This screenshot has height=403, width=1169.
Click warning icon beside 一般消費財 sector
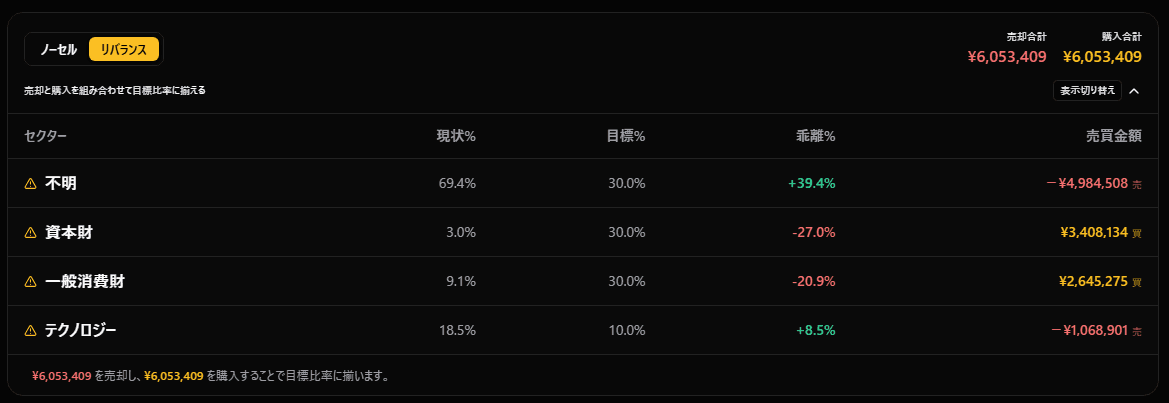point(30,281)
